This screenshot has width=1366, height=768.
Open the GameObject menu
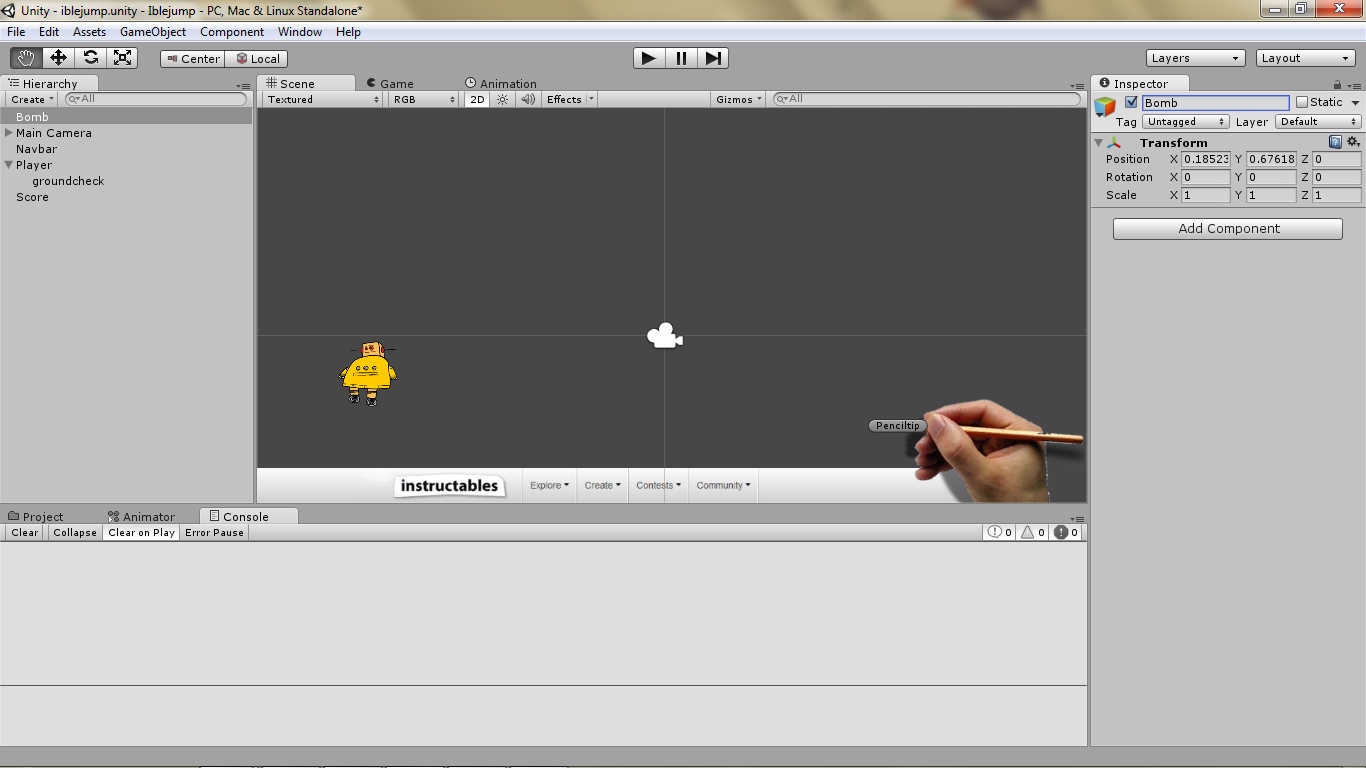pos(153,32)
